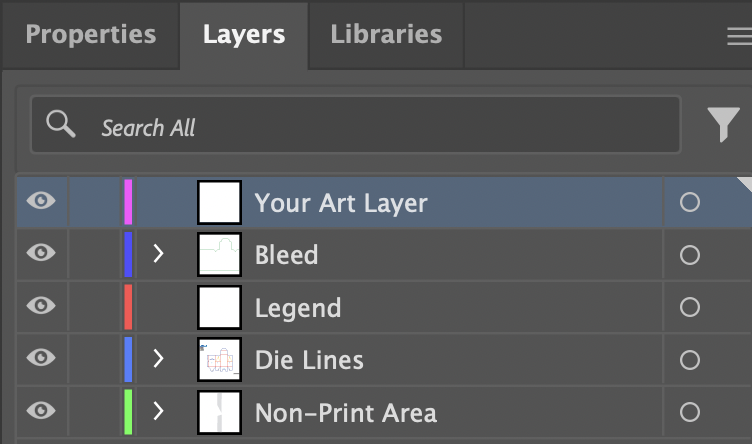Screen dimensions: 752x444
Task: Switch to the Libraries tab
Action: point(386,34)
